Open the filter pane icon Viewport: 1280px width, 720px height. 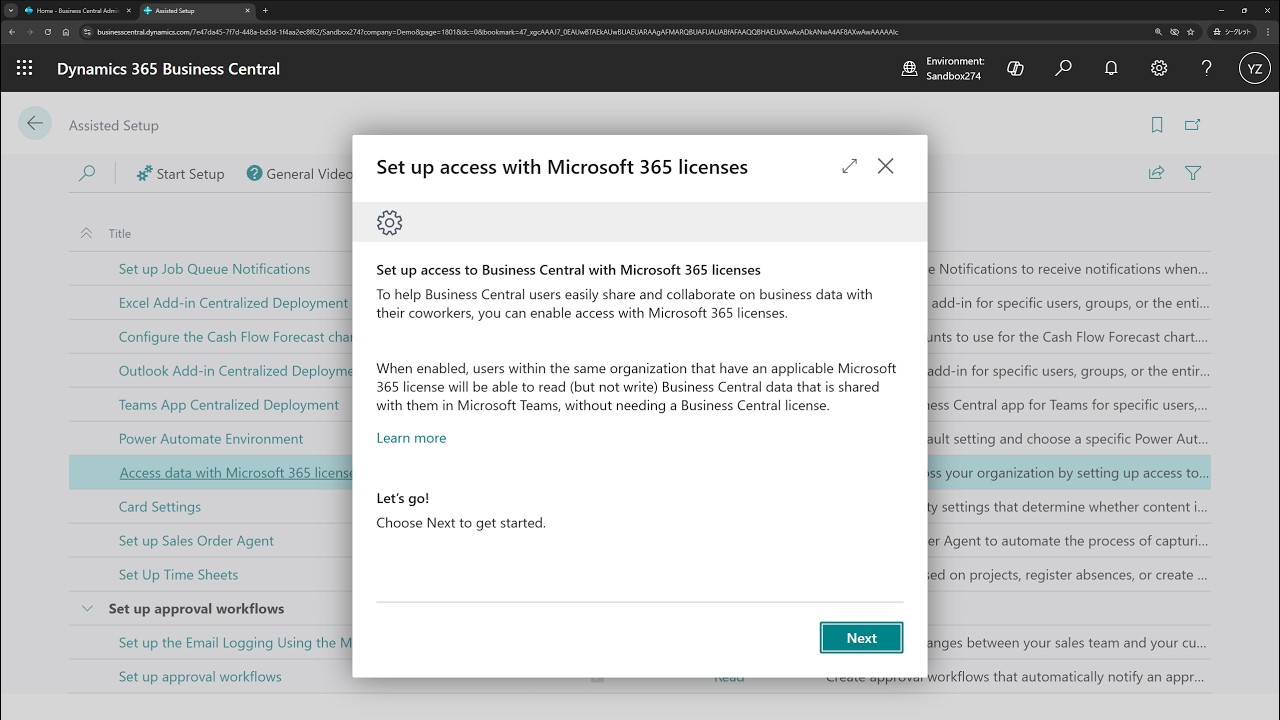pos(1193,173)
